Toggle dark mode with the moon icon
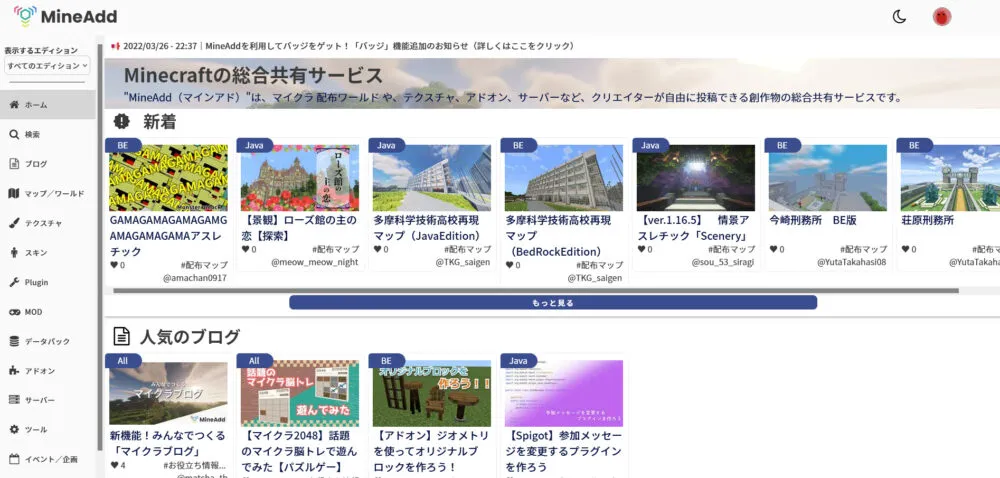The width and height of the screenshot is (1000, 478). [x=899, y=16]
